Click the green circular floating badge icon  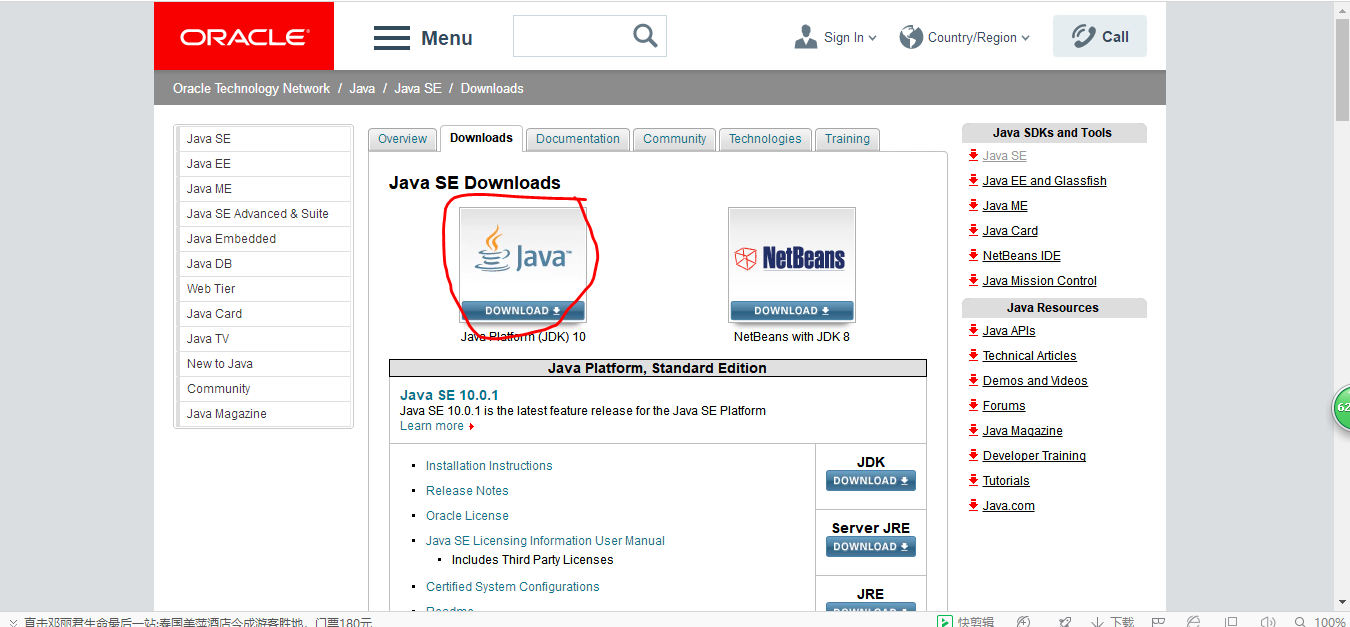[1342, 407]
